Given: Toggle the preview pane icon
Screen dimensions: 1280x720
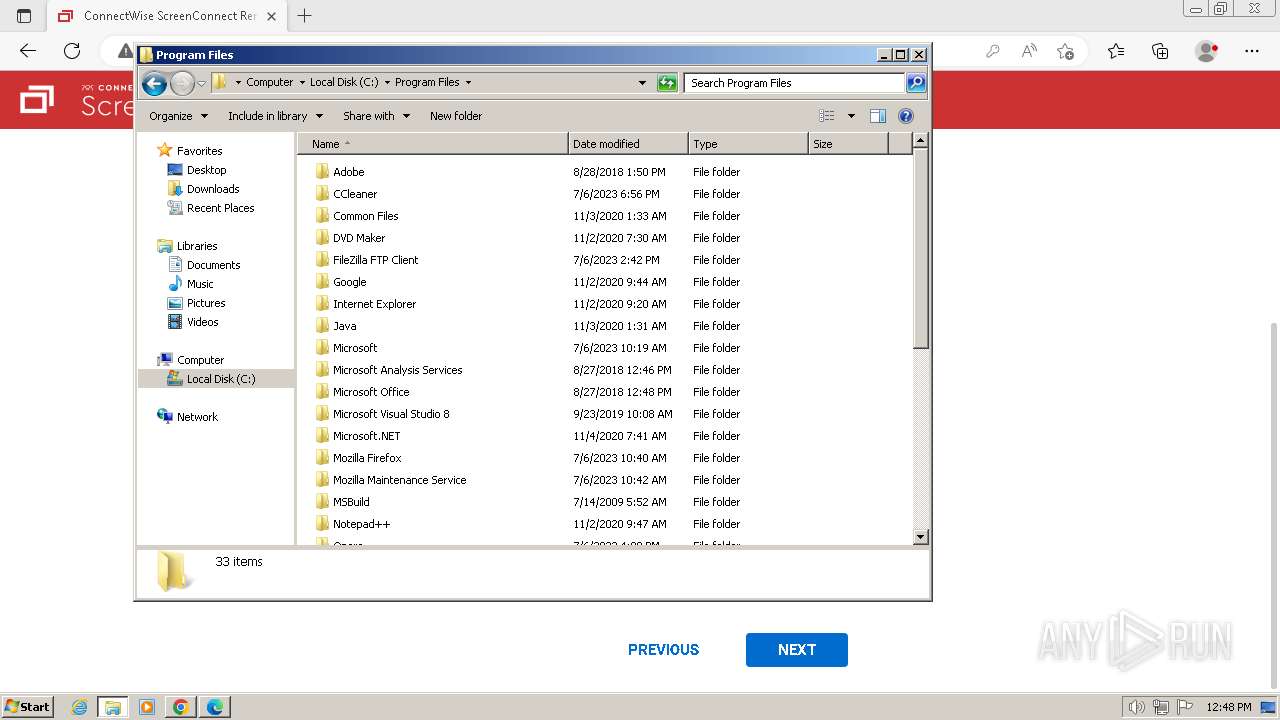Looking at the screenshot, I should tap(878, 116).
